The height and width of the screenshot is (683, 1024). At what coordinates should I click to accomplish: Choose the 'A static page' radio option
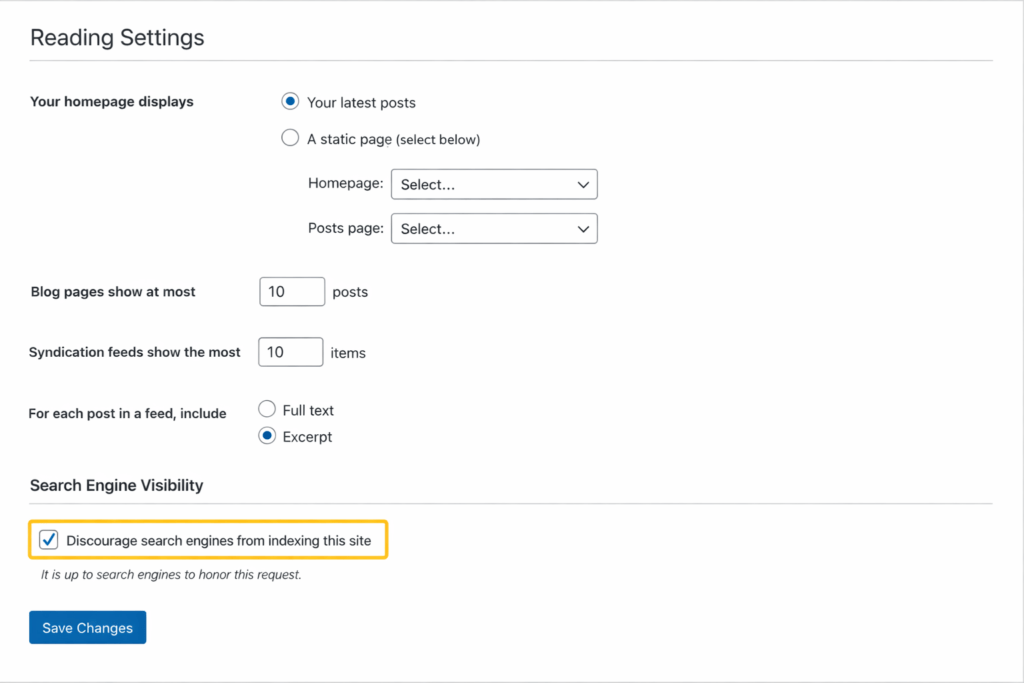(290, 139)
